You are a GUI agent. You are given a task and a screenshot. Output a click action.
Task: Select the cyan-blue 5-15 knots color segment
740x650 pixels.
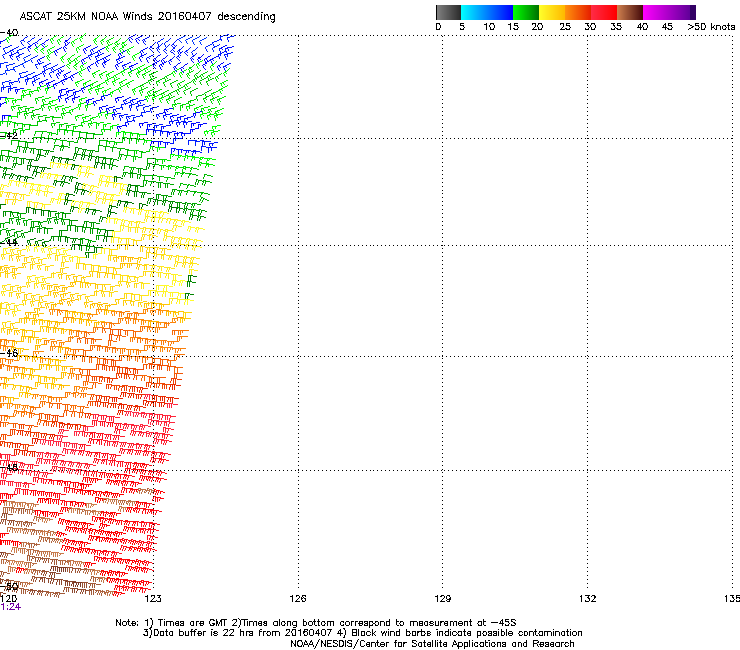click(x=487, y=12)
